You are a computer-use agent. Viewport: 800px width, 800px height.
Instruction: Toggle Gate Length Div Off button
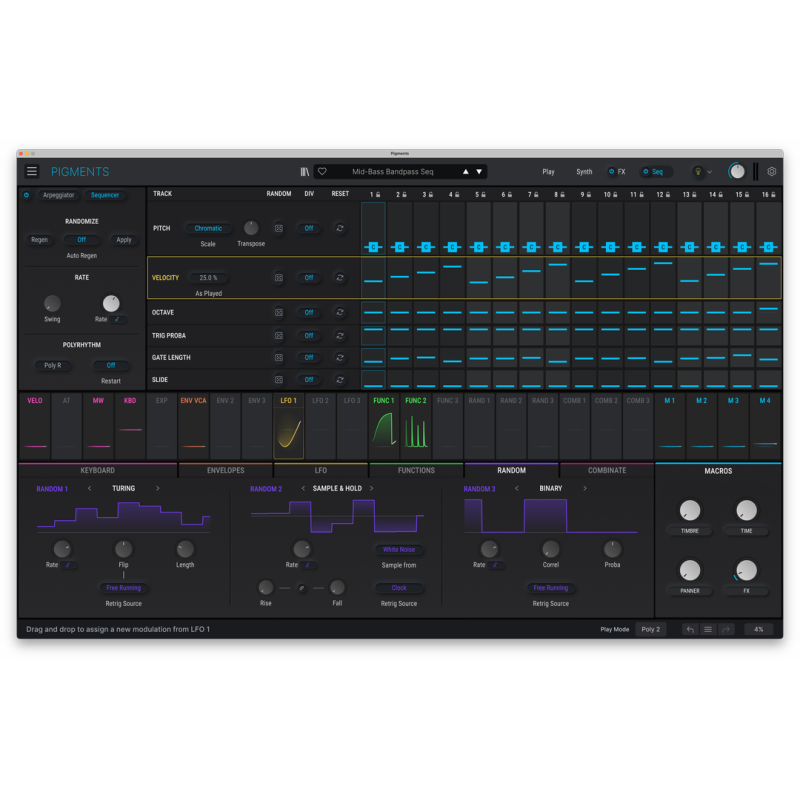click(309, 358)
